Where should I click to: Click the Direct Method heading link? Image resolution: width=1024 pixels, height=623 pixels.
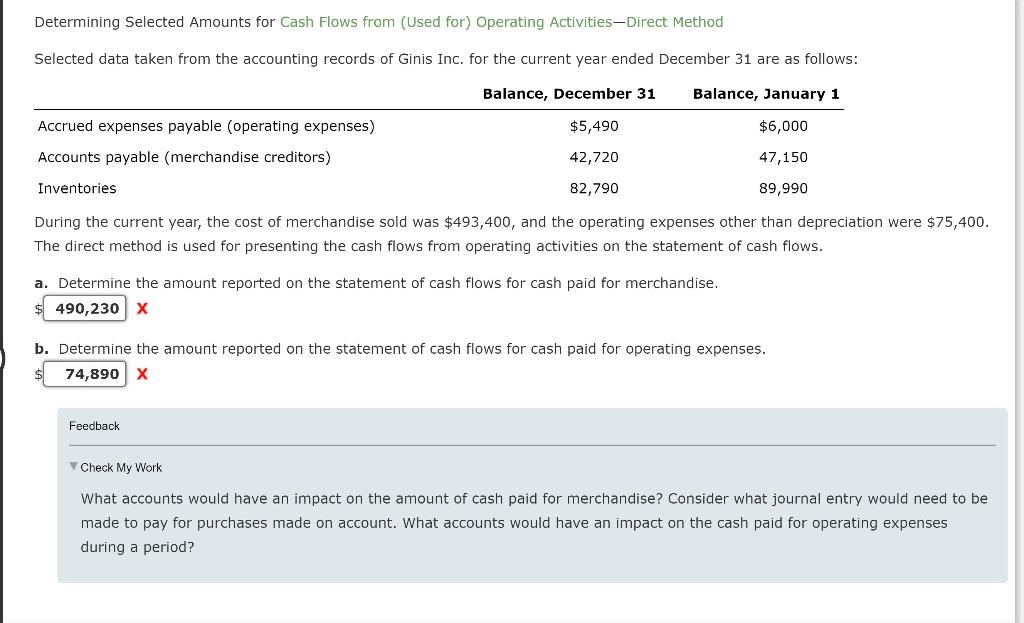point(674,21)
